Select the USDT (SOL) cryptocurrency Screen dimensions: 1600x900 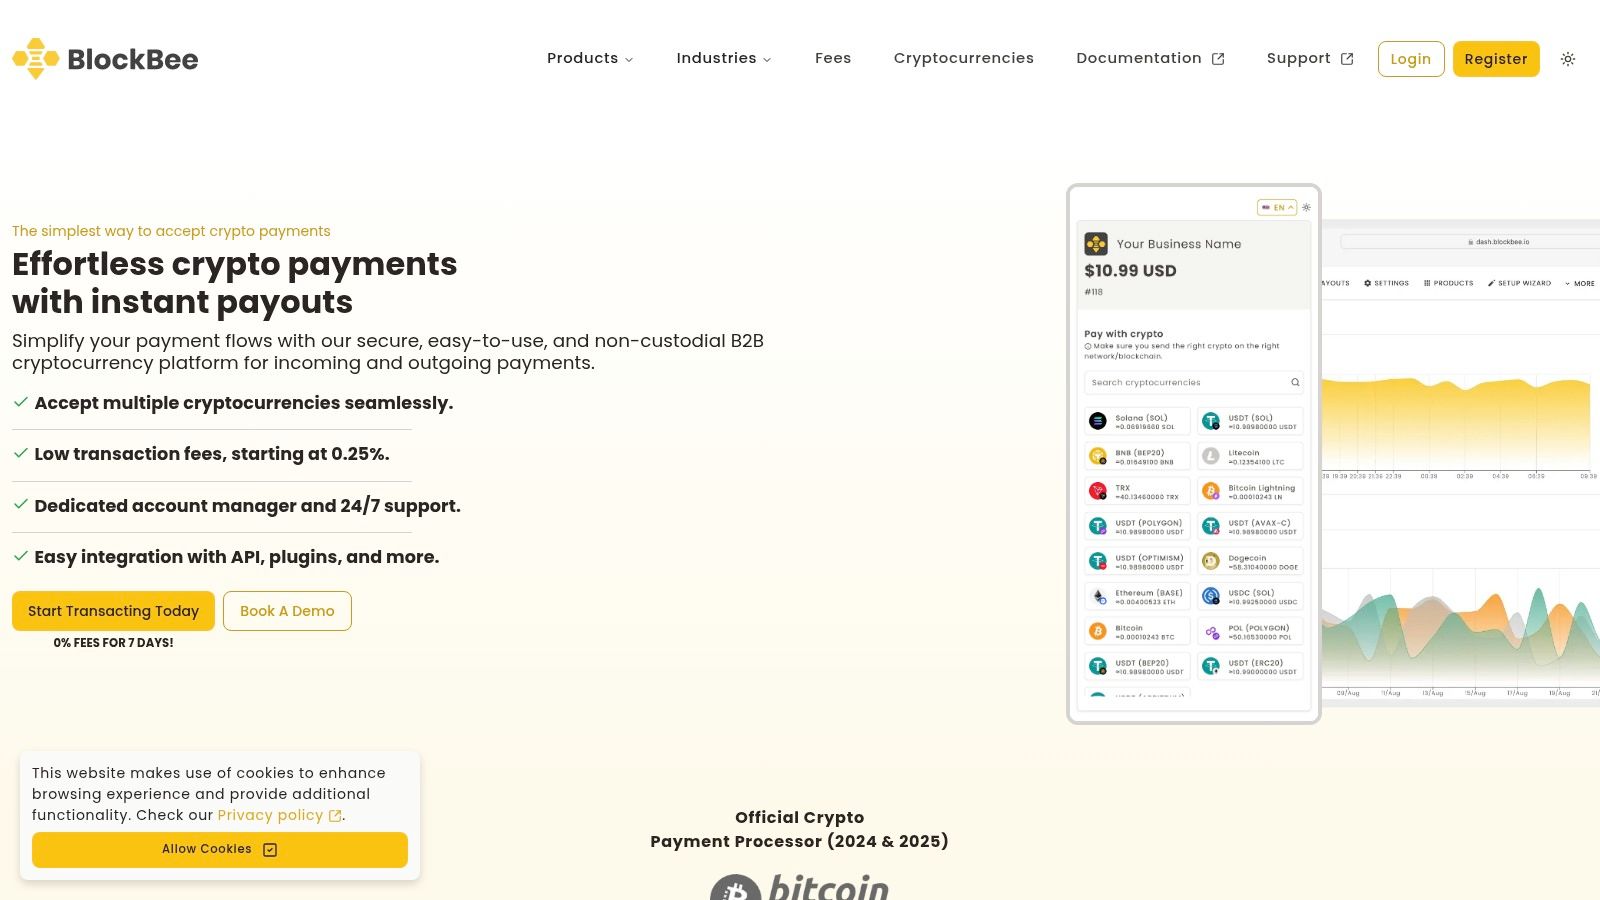click(x=1250, y=420)
